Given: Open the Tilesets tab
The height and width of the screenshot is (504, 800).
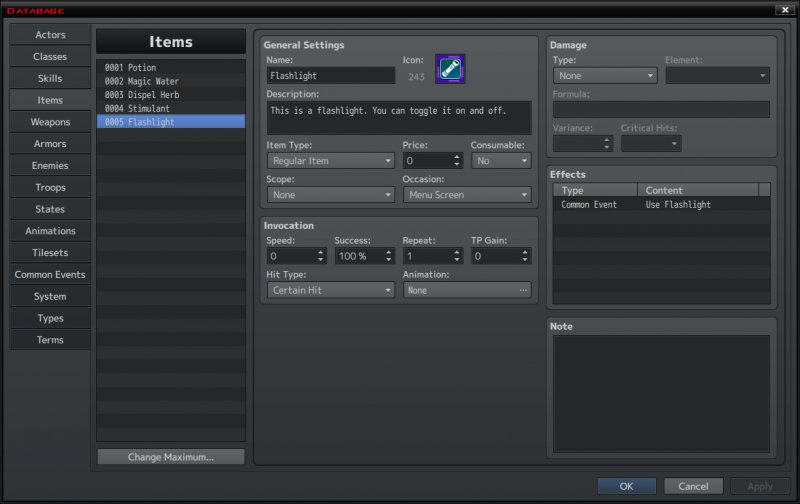Looking at the screenshot, I should tap(50, 253).
